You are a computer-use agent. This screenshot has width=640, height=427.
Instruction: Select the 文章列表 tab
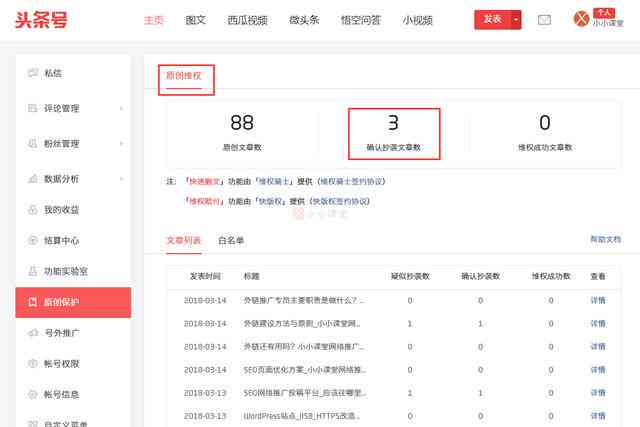coord(184,240)
